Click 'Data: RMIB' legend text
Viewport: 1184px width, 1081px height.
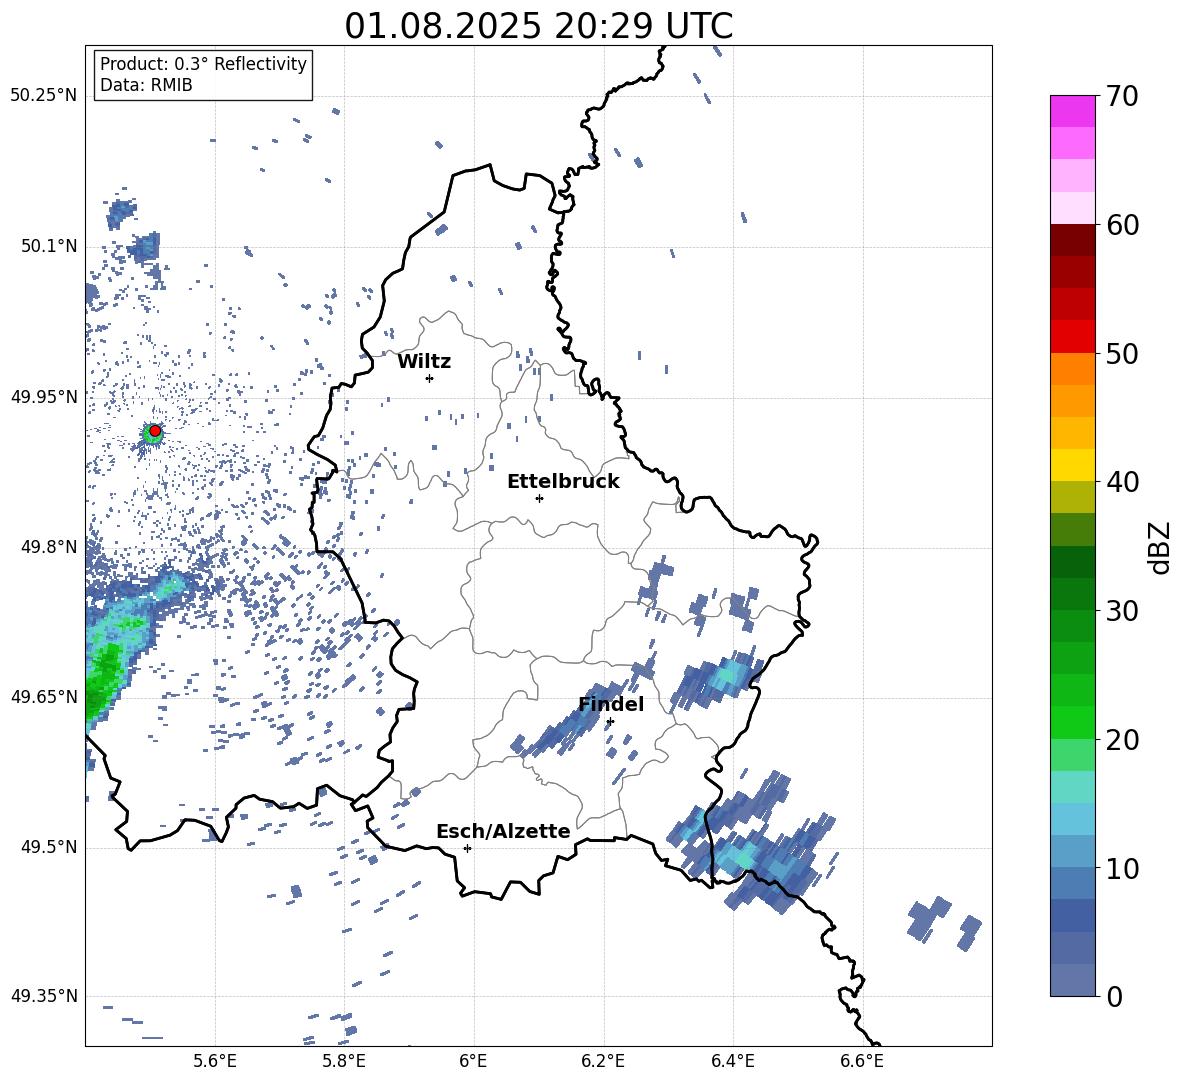coord(146,85)
